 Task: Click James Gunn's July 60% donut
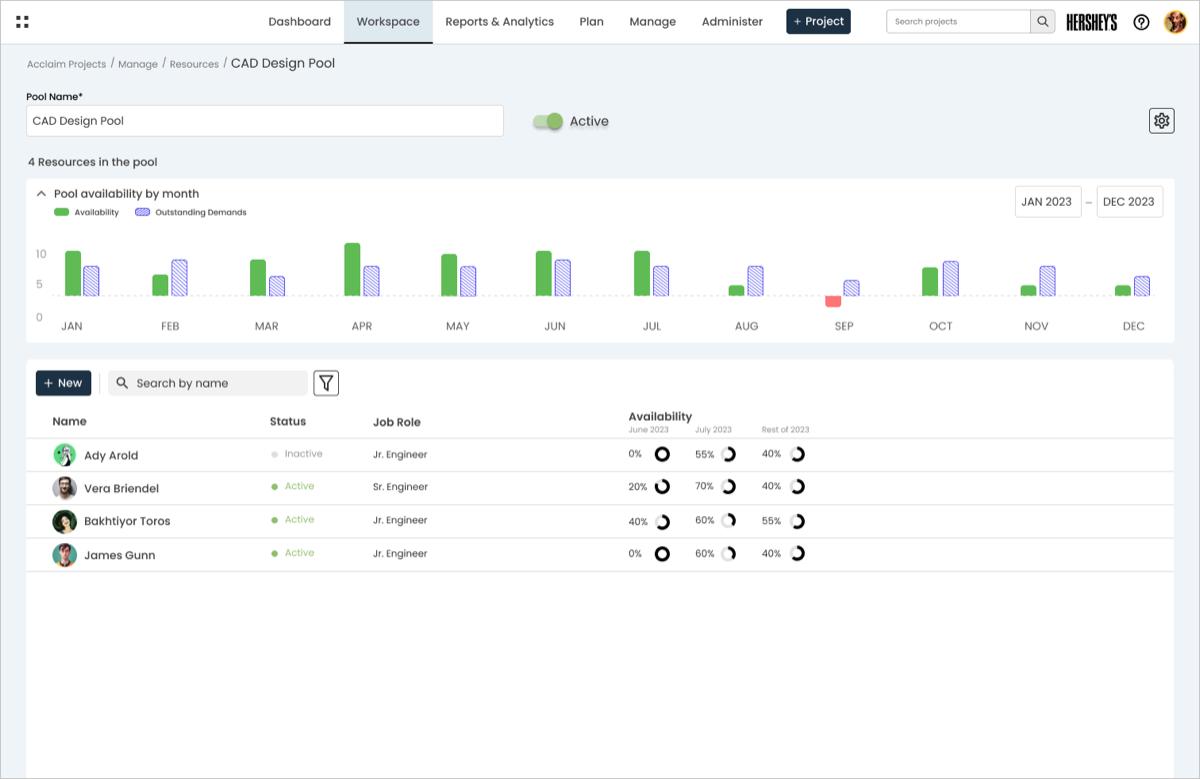(x=728, y=554)
